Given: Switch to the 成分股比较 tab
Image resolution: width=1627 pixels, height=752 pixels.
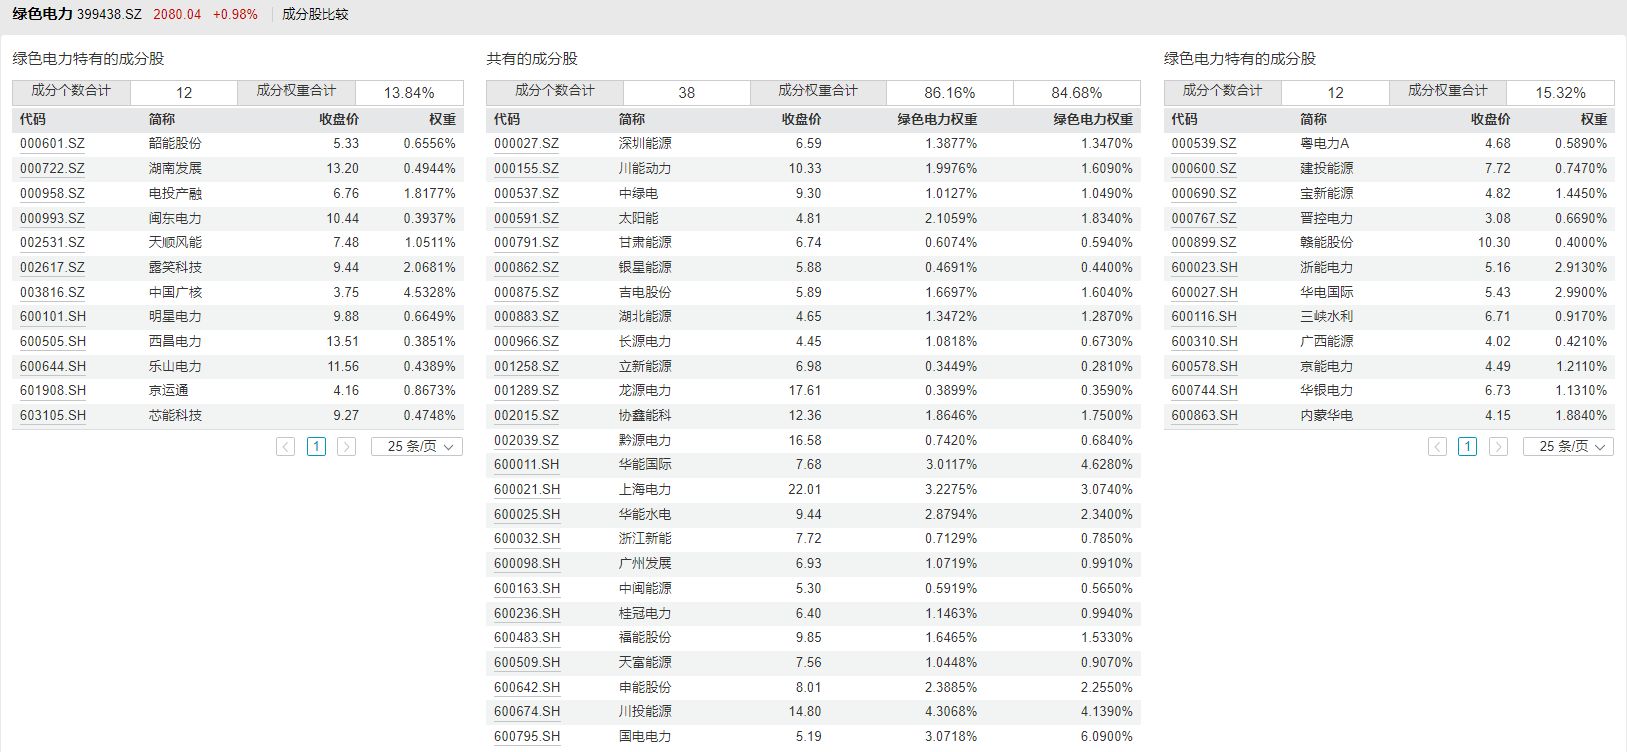Looking at the screenshot, I should click(315, 15).
